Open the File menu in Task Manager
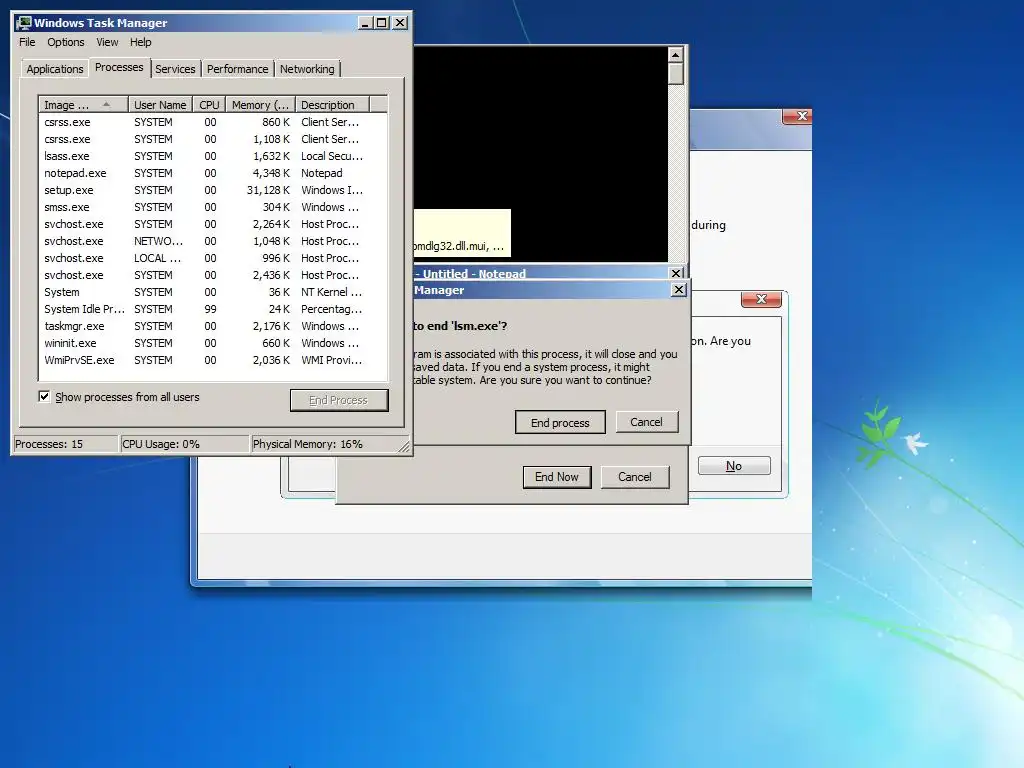 [x=27, y=42]
